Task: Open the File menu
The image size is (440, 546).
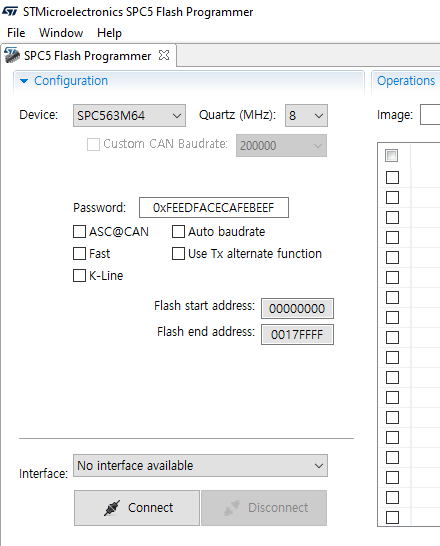Action: click(x=16, y=33)
